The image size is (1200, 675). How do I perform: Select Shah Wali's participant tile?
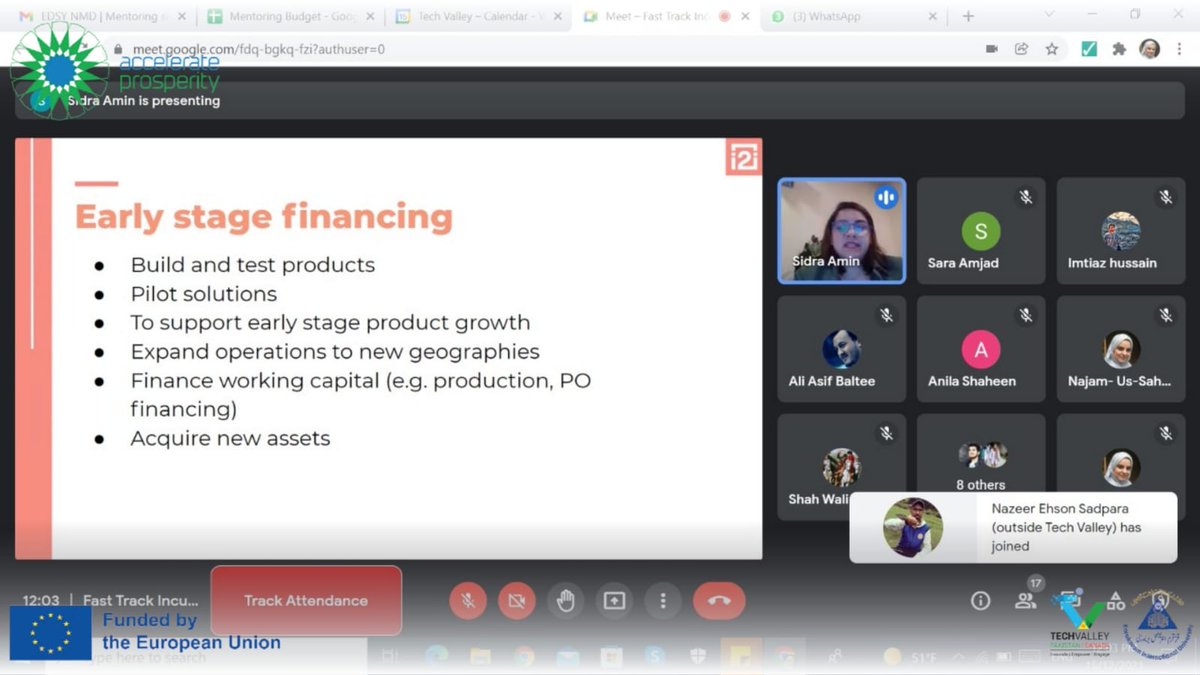pyautogui.click(x=841, y=467)
